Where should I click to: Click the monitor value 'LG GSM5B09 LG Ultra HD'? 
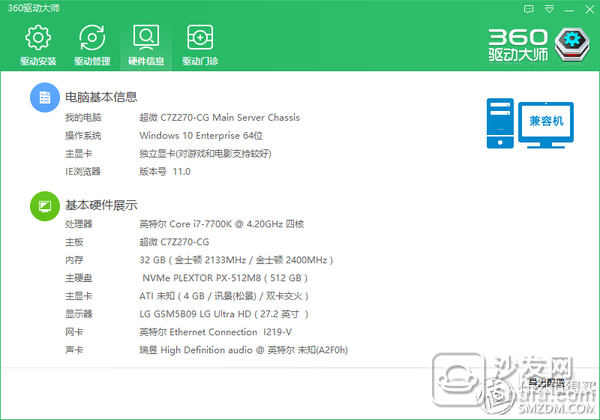[195, 314]
